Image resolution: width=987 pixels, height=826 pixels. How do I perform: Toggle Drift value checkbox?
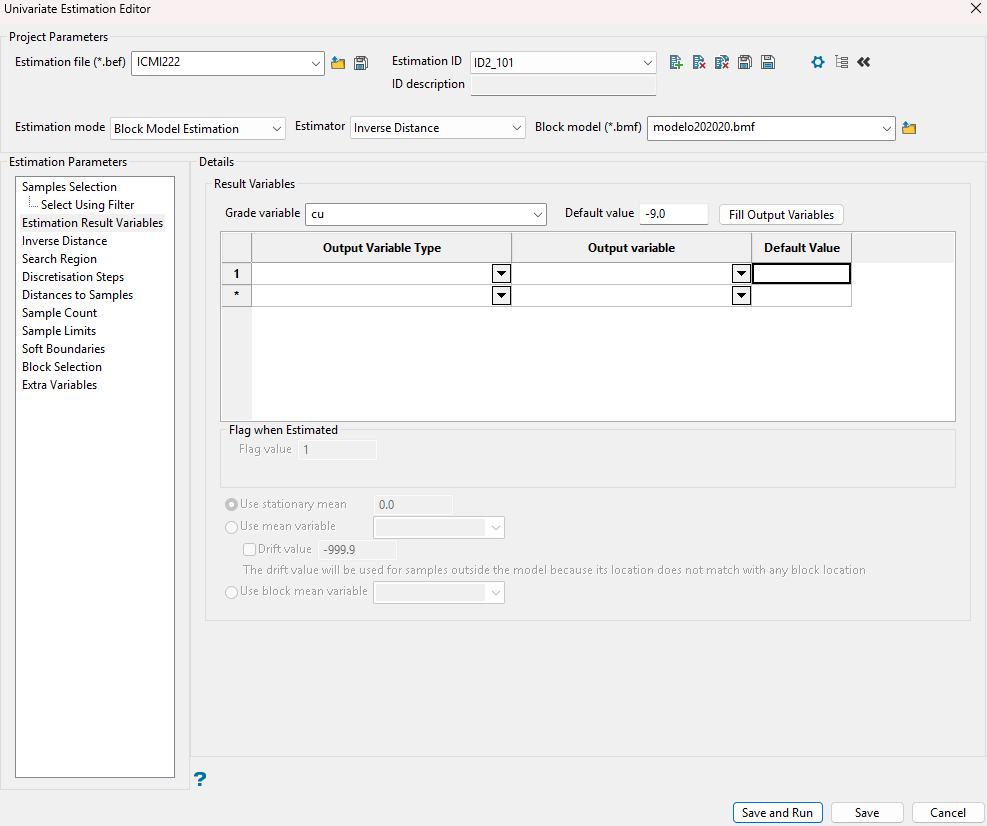point(249,549)
